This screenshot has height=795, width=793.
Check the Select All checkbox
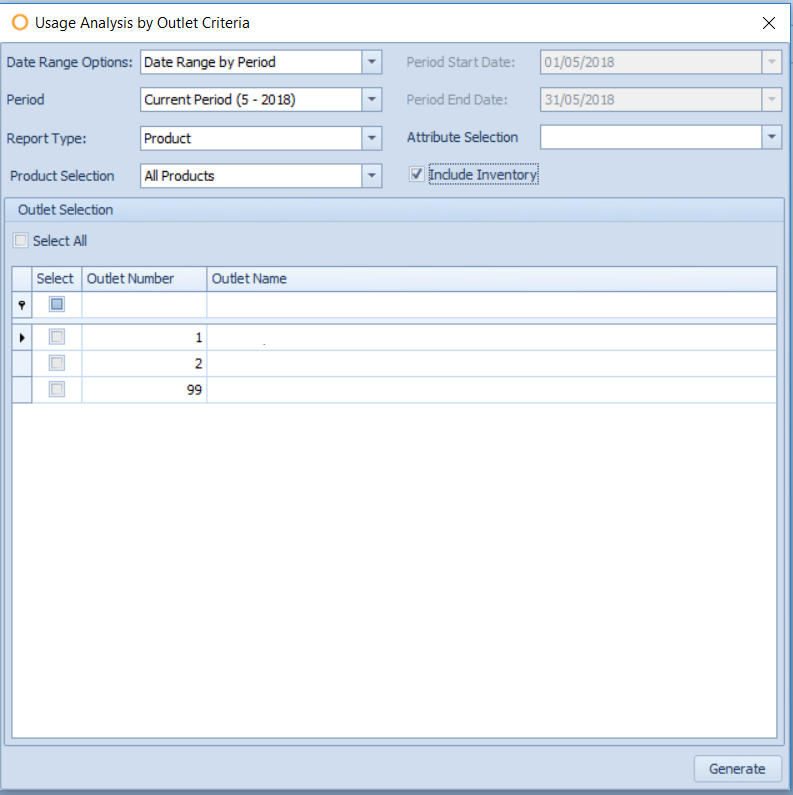pos(21,241)
